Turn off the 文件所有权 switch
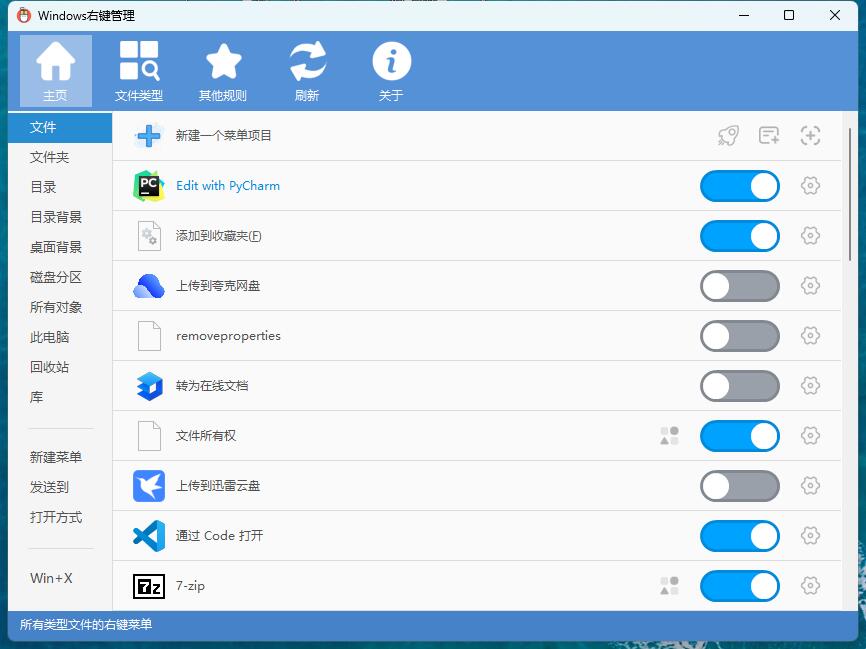Image resolution: width=866 pixels, height=649 pixels. pyautogui.click(x=739, y=436)
